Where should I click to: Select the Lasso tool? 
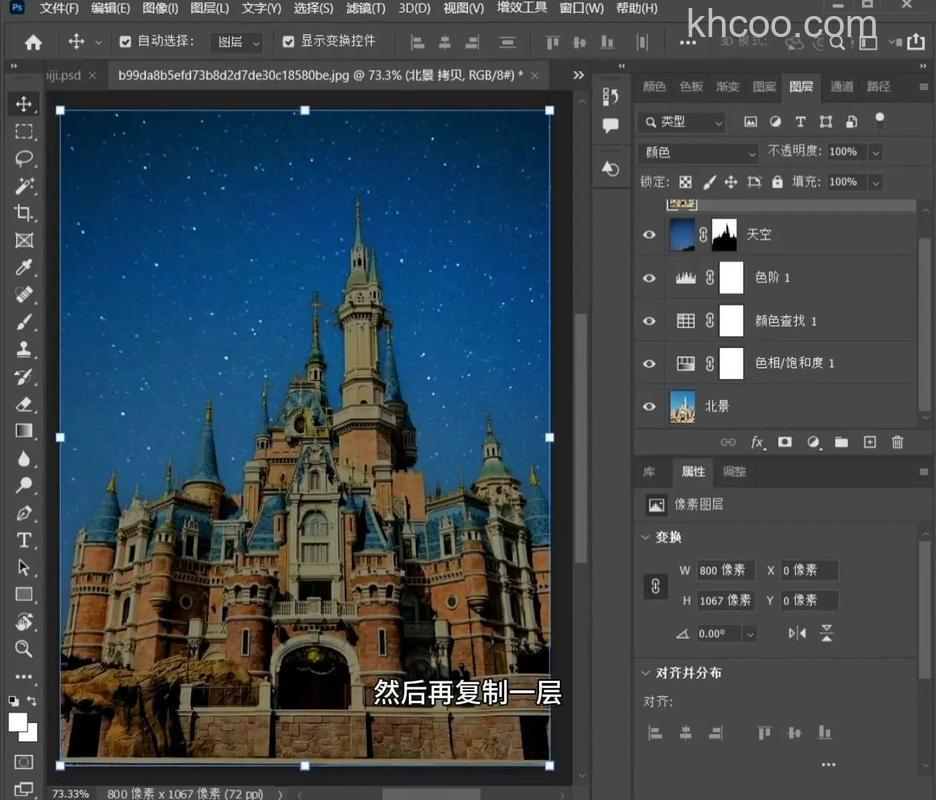click(24, 158)
